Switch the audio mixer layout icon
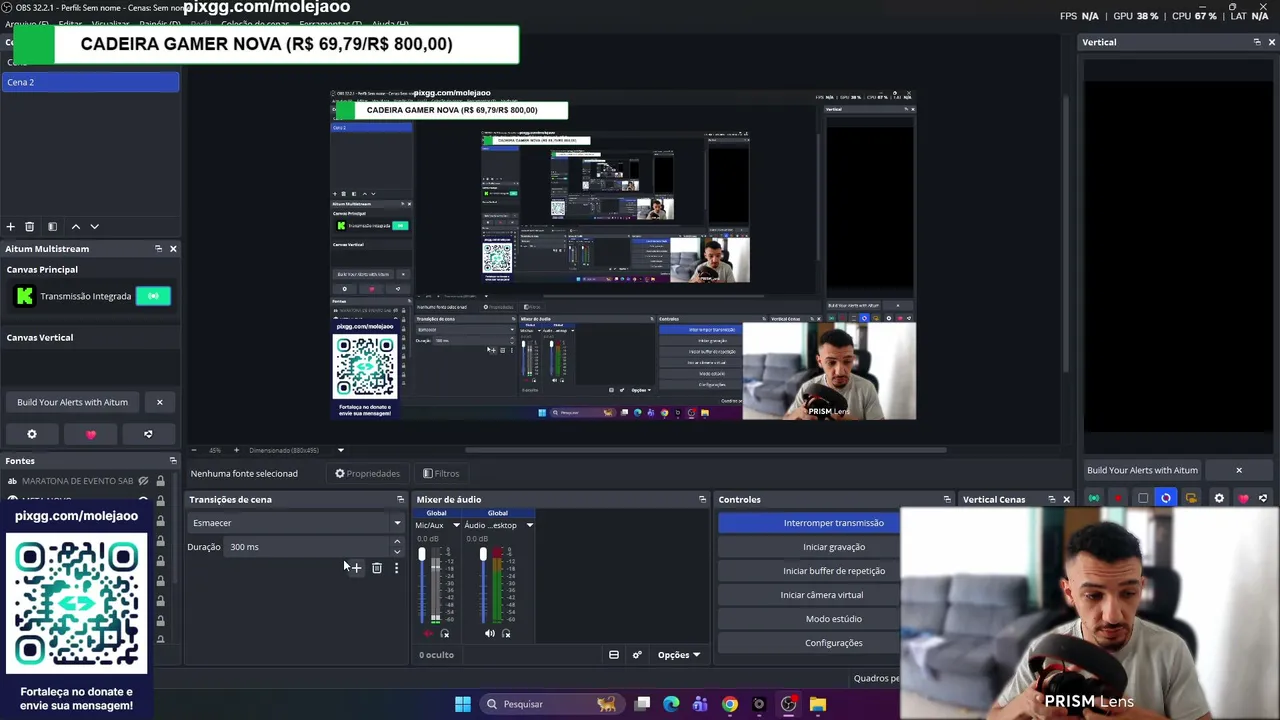Viewport: 1280px width, 720px height. click(614, 655)
